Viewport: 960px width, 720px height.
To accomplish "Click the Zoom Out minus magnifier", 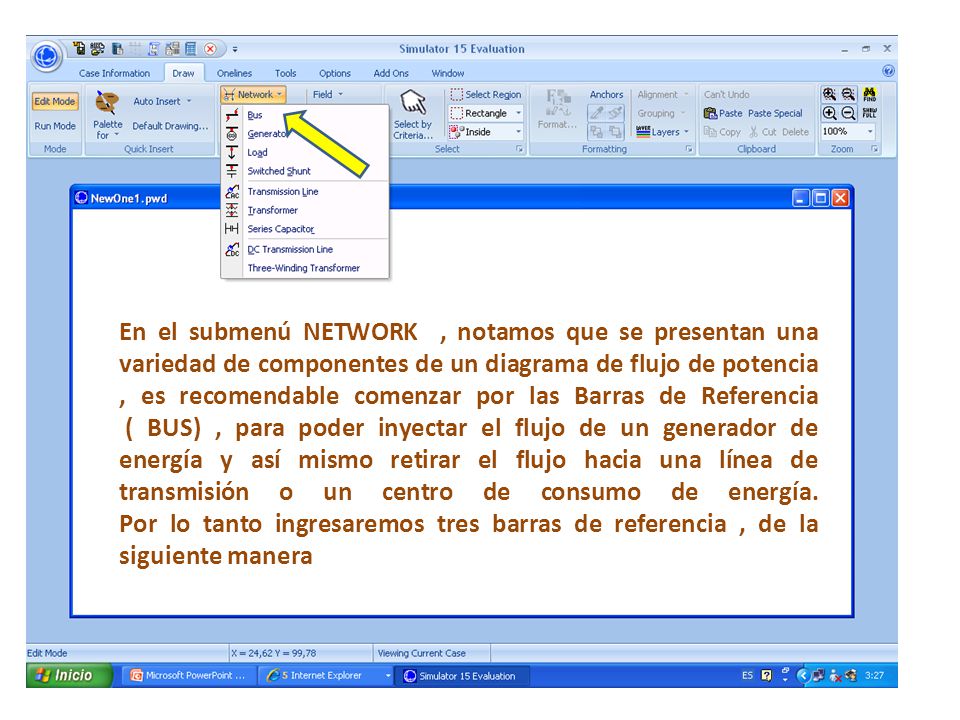I will pos(848,113).
